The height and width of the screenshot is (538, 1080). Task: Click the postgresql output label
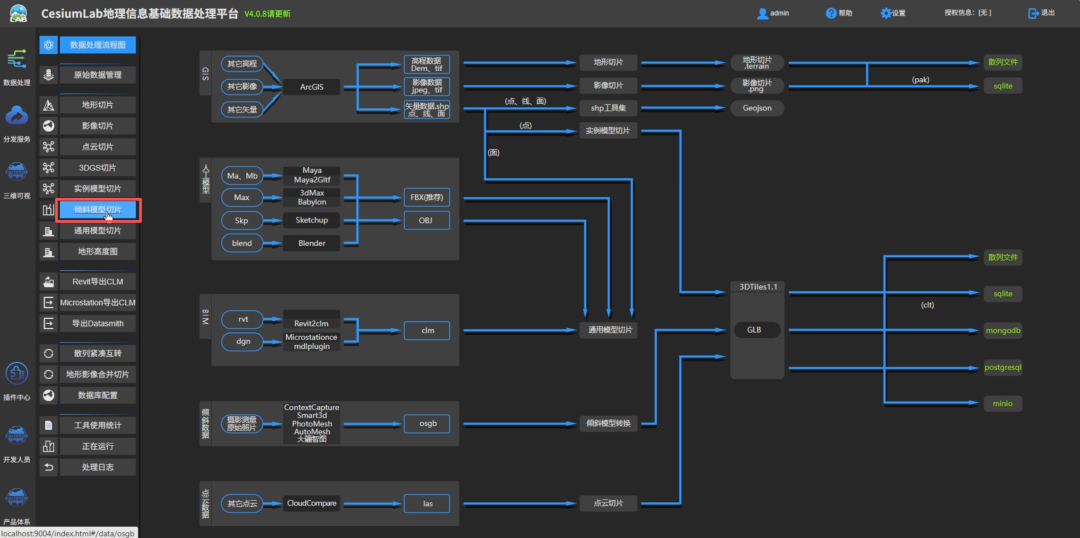pyautogui.click(x=1003, y=367)
